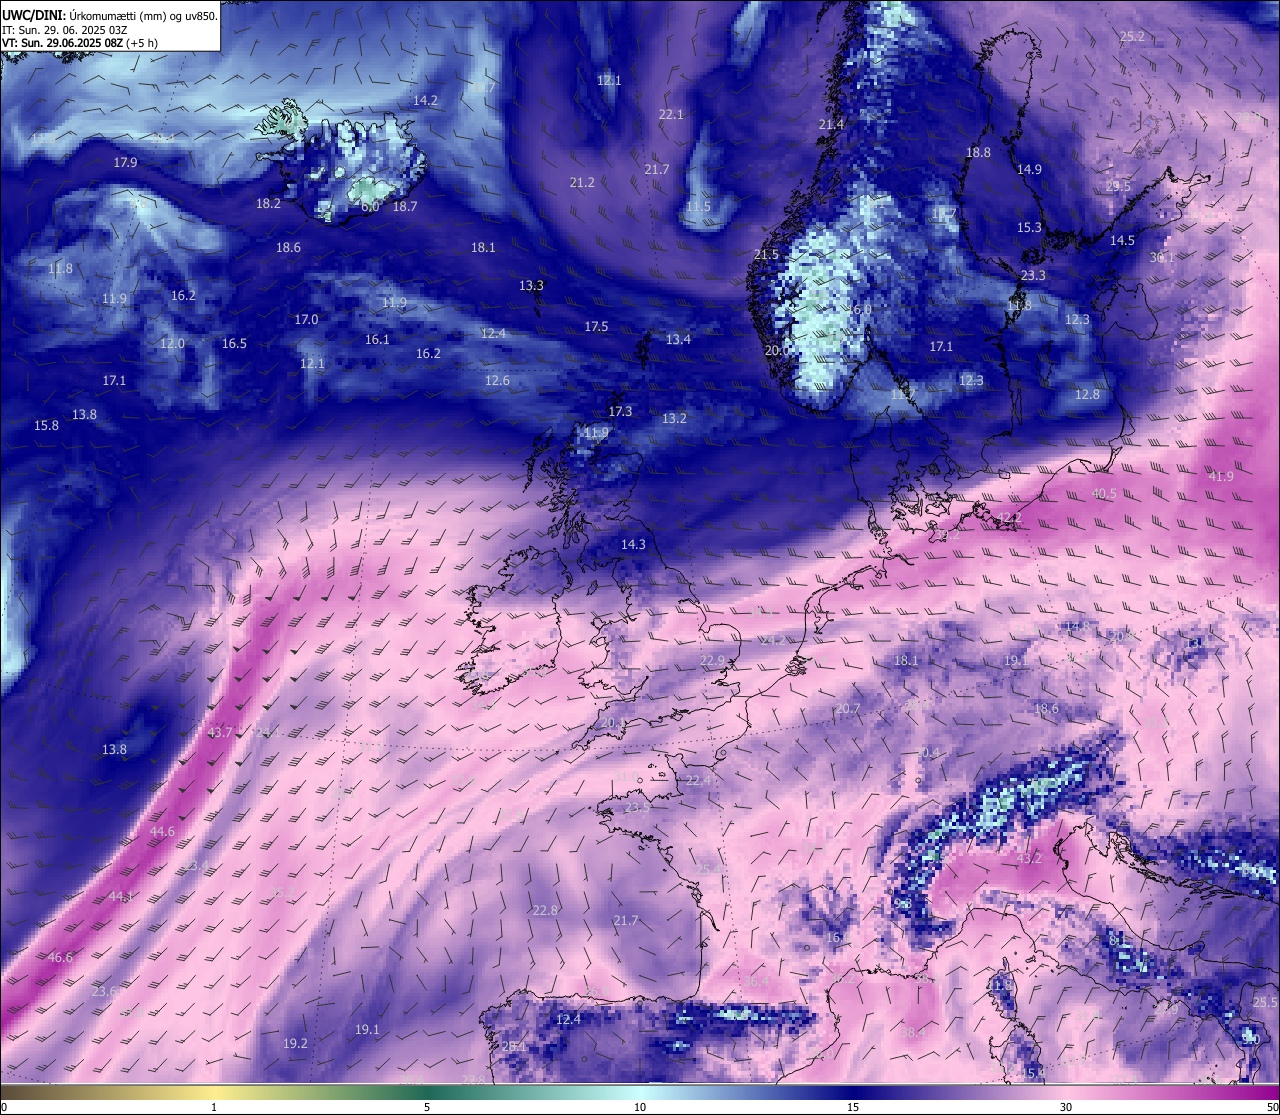1280x1115 pixels.
Task: Click the 14.9 value label
Action: pyautogui.click(x=1029, y=170)
